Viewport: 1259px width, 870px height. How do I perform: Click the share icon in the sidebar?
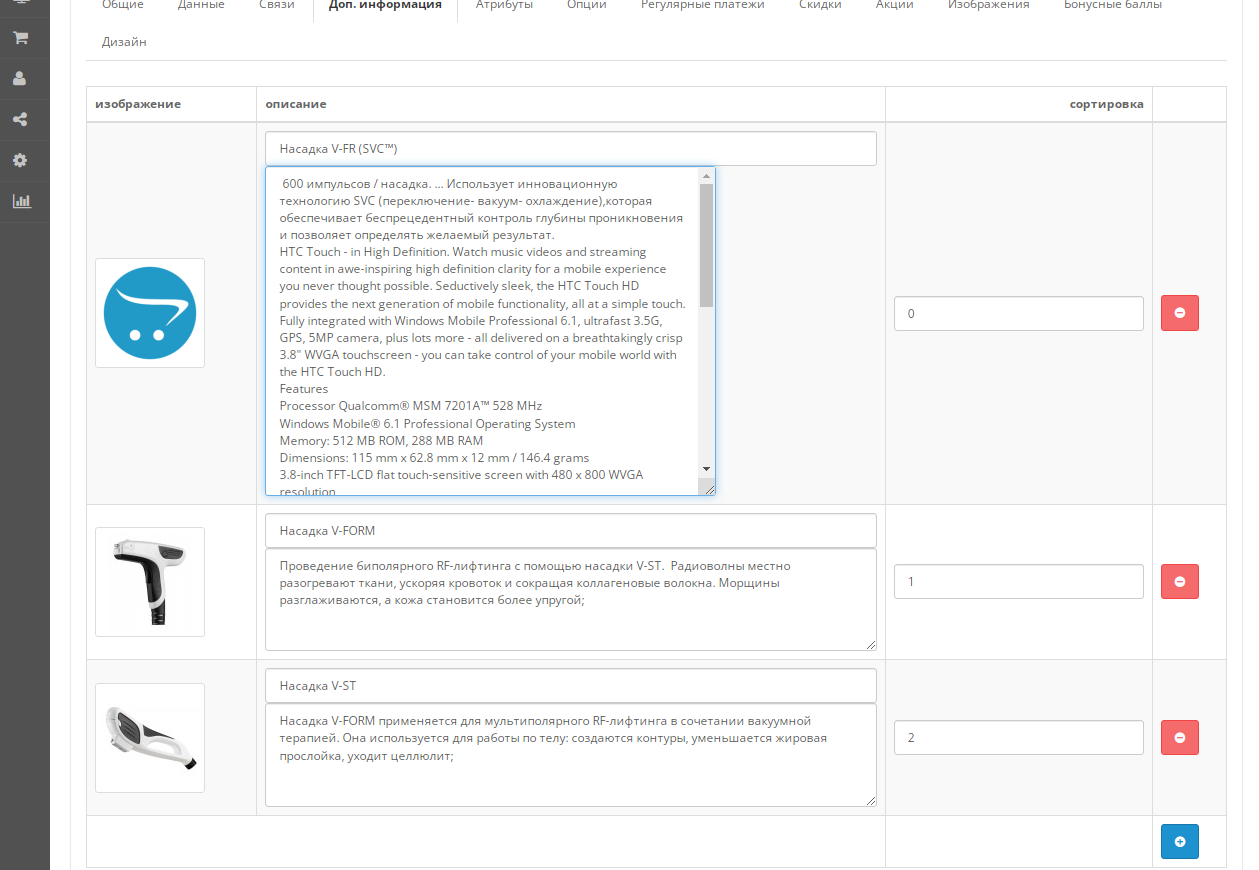pos(19,119)
